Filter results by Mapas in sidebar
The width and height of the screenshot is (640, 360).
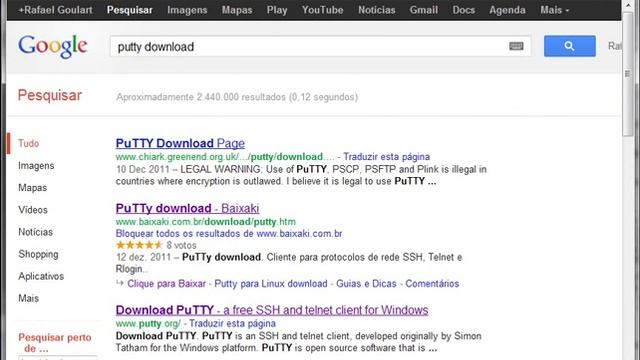32,188
